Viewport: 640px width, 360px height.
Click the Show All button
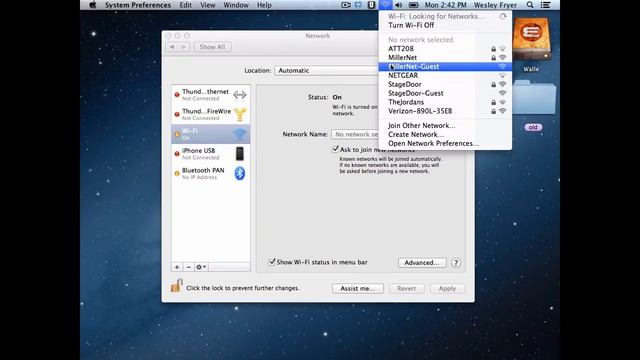click(x=212, y=47)
